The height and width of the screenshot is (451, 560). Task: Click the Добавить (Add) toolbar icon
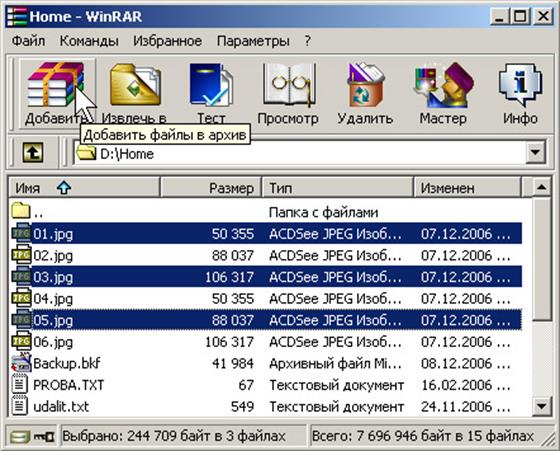click(x=56, y=84)
